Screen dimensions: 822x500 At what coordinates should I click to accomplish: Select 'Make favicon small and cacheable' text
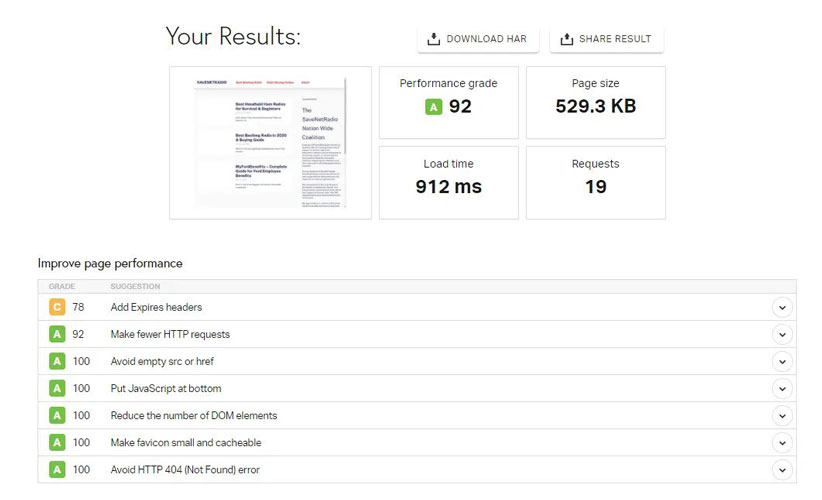click(x=186, y=442)
